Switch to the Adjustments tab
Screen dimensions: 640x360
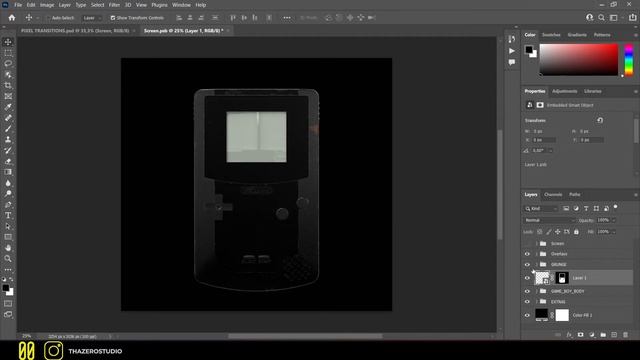(565, 91)
